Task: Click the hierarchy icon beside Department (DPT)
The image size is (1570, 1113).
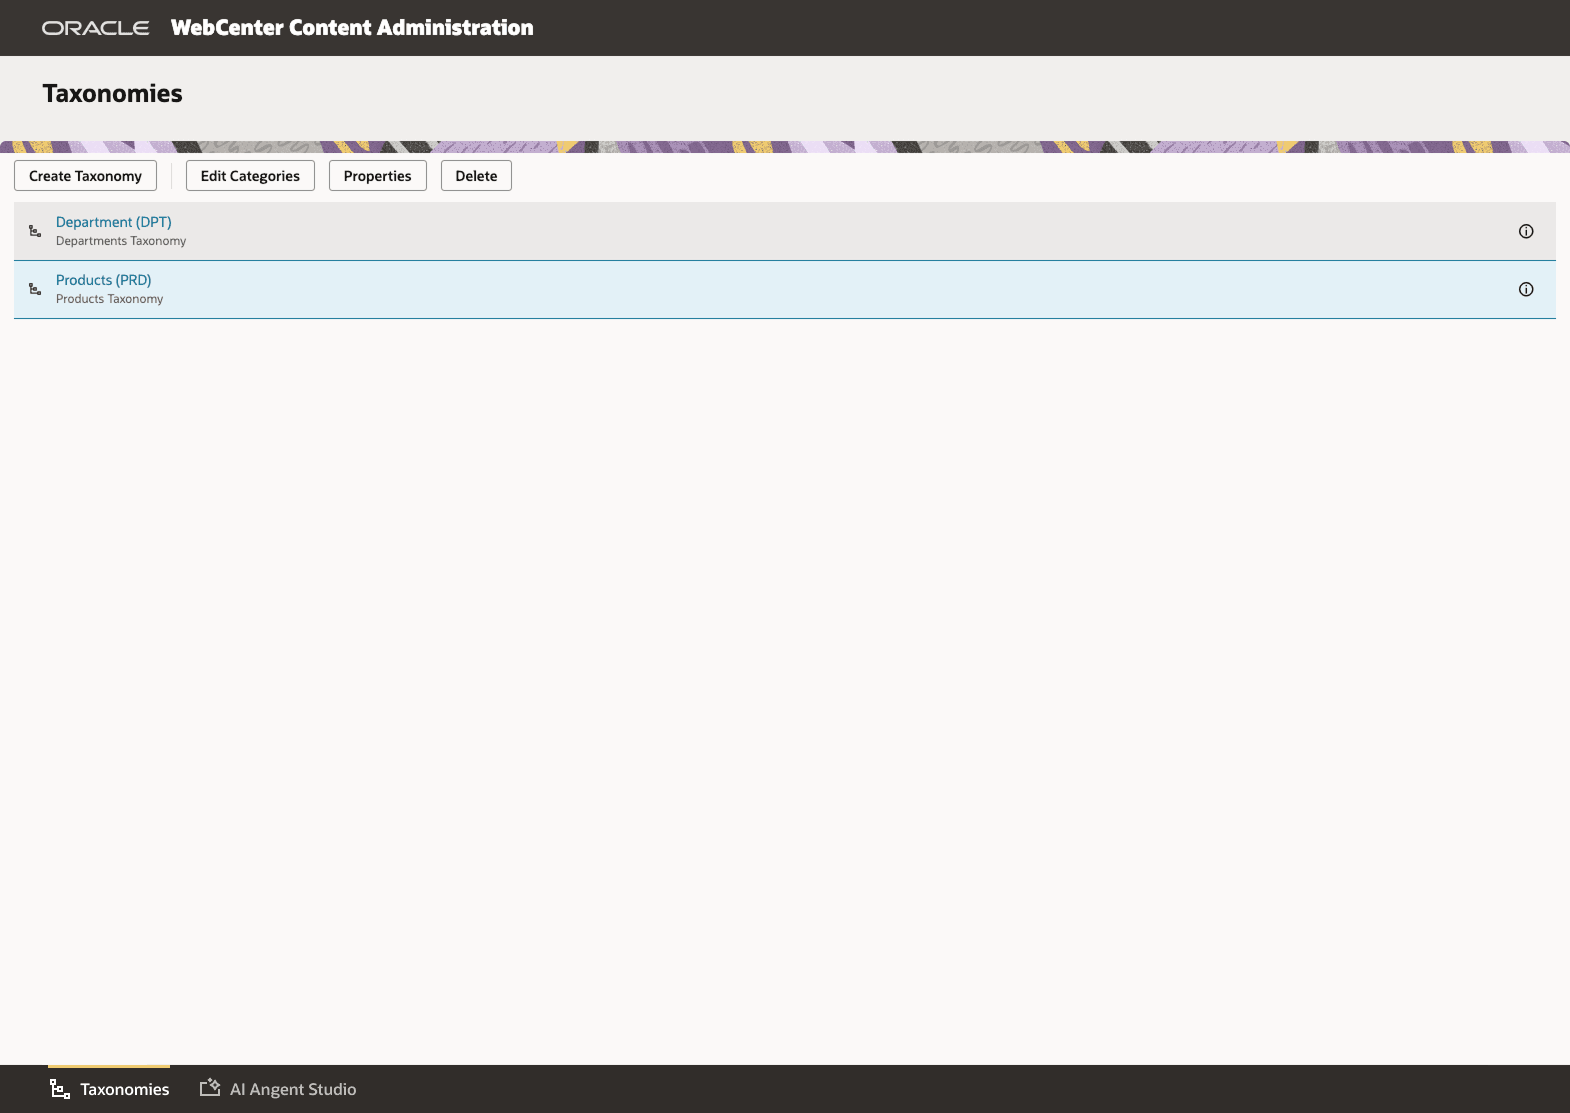Action: pyautogui.click(x=35, y=231)
